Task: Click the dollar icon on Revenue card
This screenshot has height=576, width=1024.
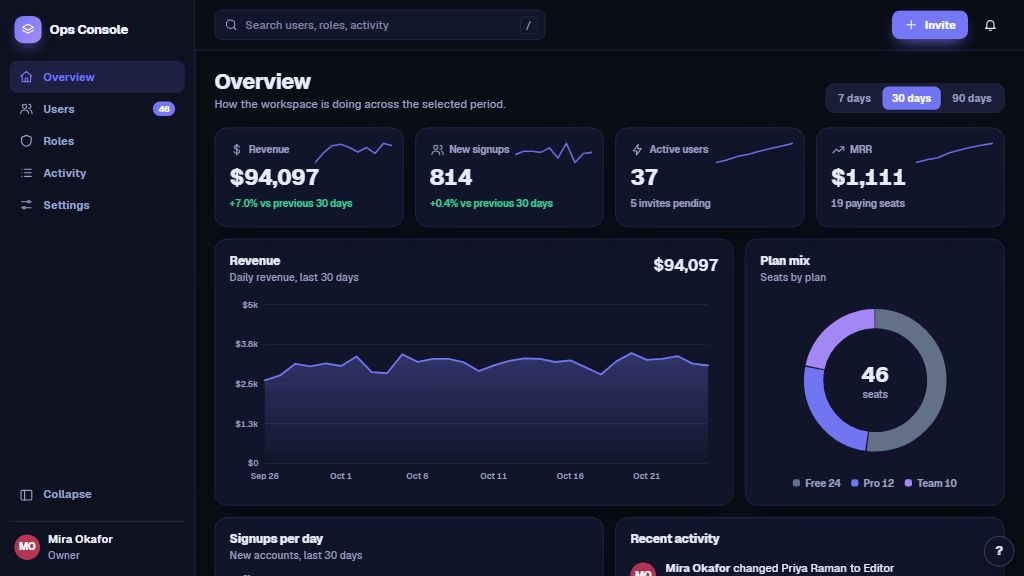Action: [x=236, y=150]
